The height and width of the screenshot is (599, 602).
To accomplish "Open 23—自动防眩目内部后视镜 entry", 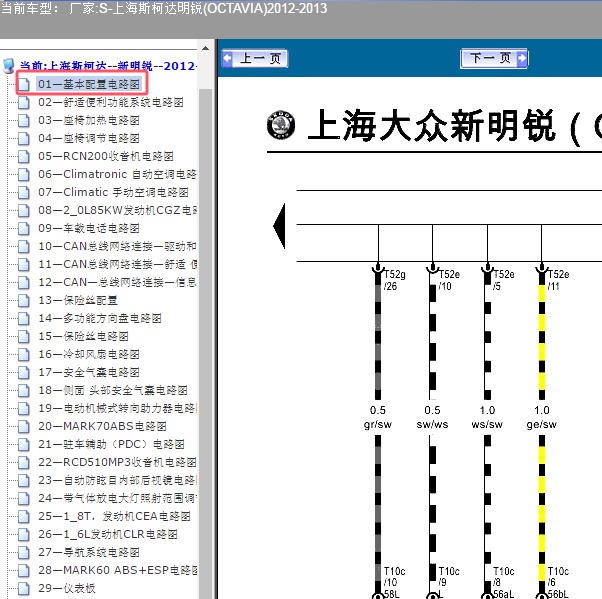I will pyautogui.click(x=117, y=480).
